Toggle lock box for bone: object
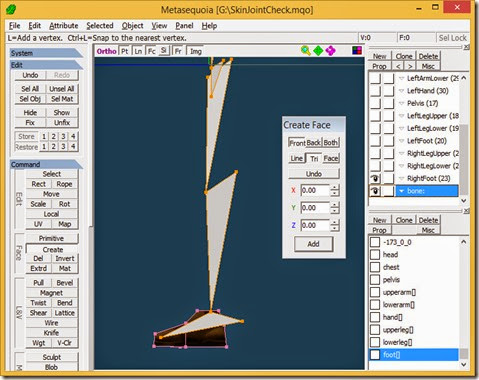 click(x=388, y=191)
